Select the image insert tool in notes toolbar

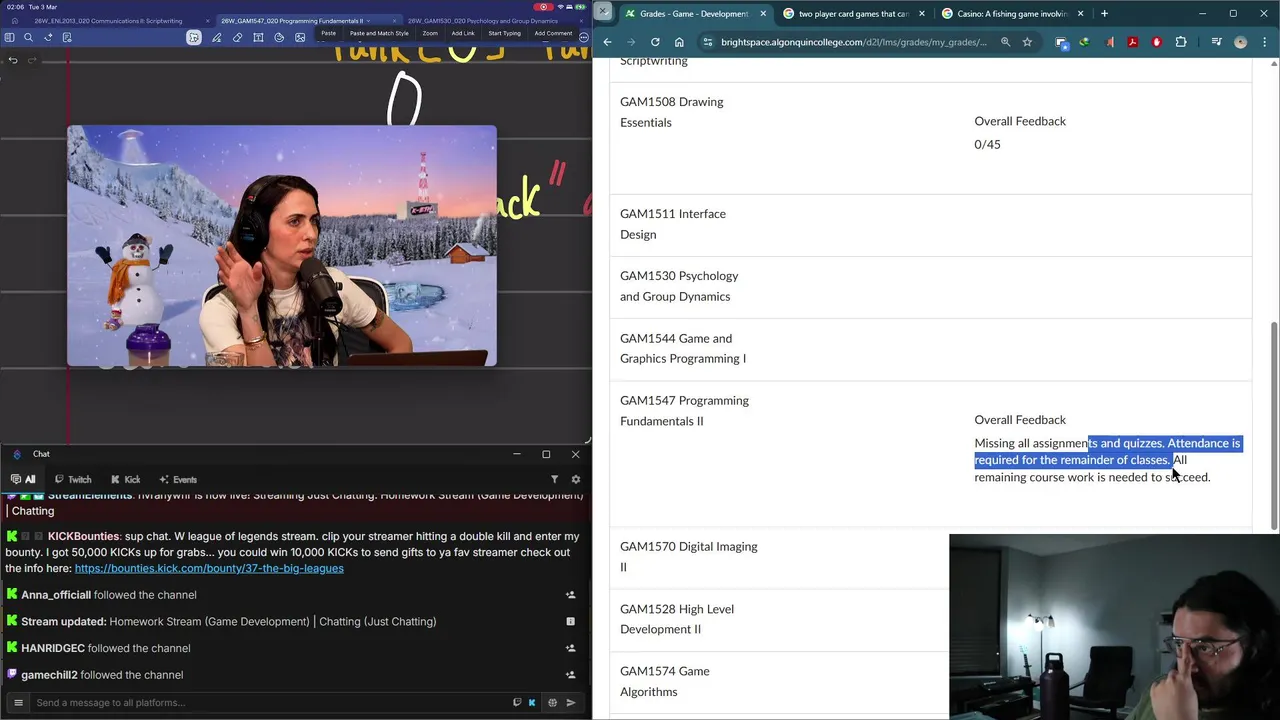click(x=300, y=37)
